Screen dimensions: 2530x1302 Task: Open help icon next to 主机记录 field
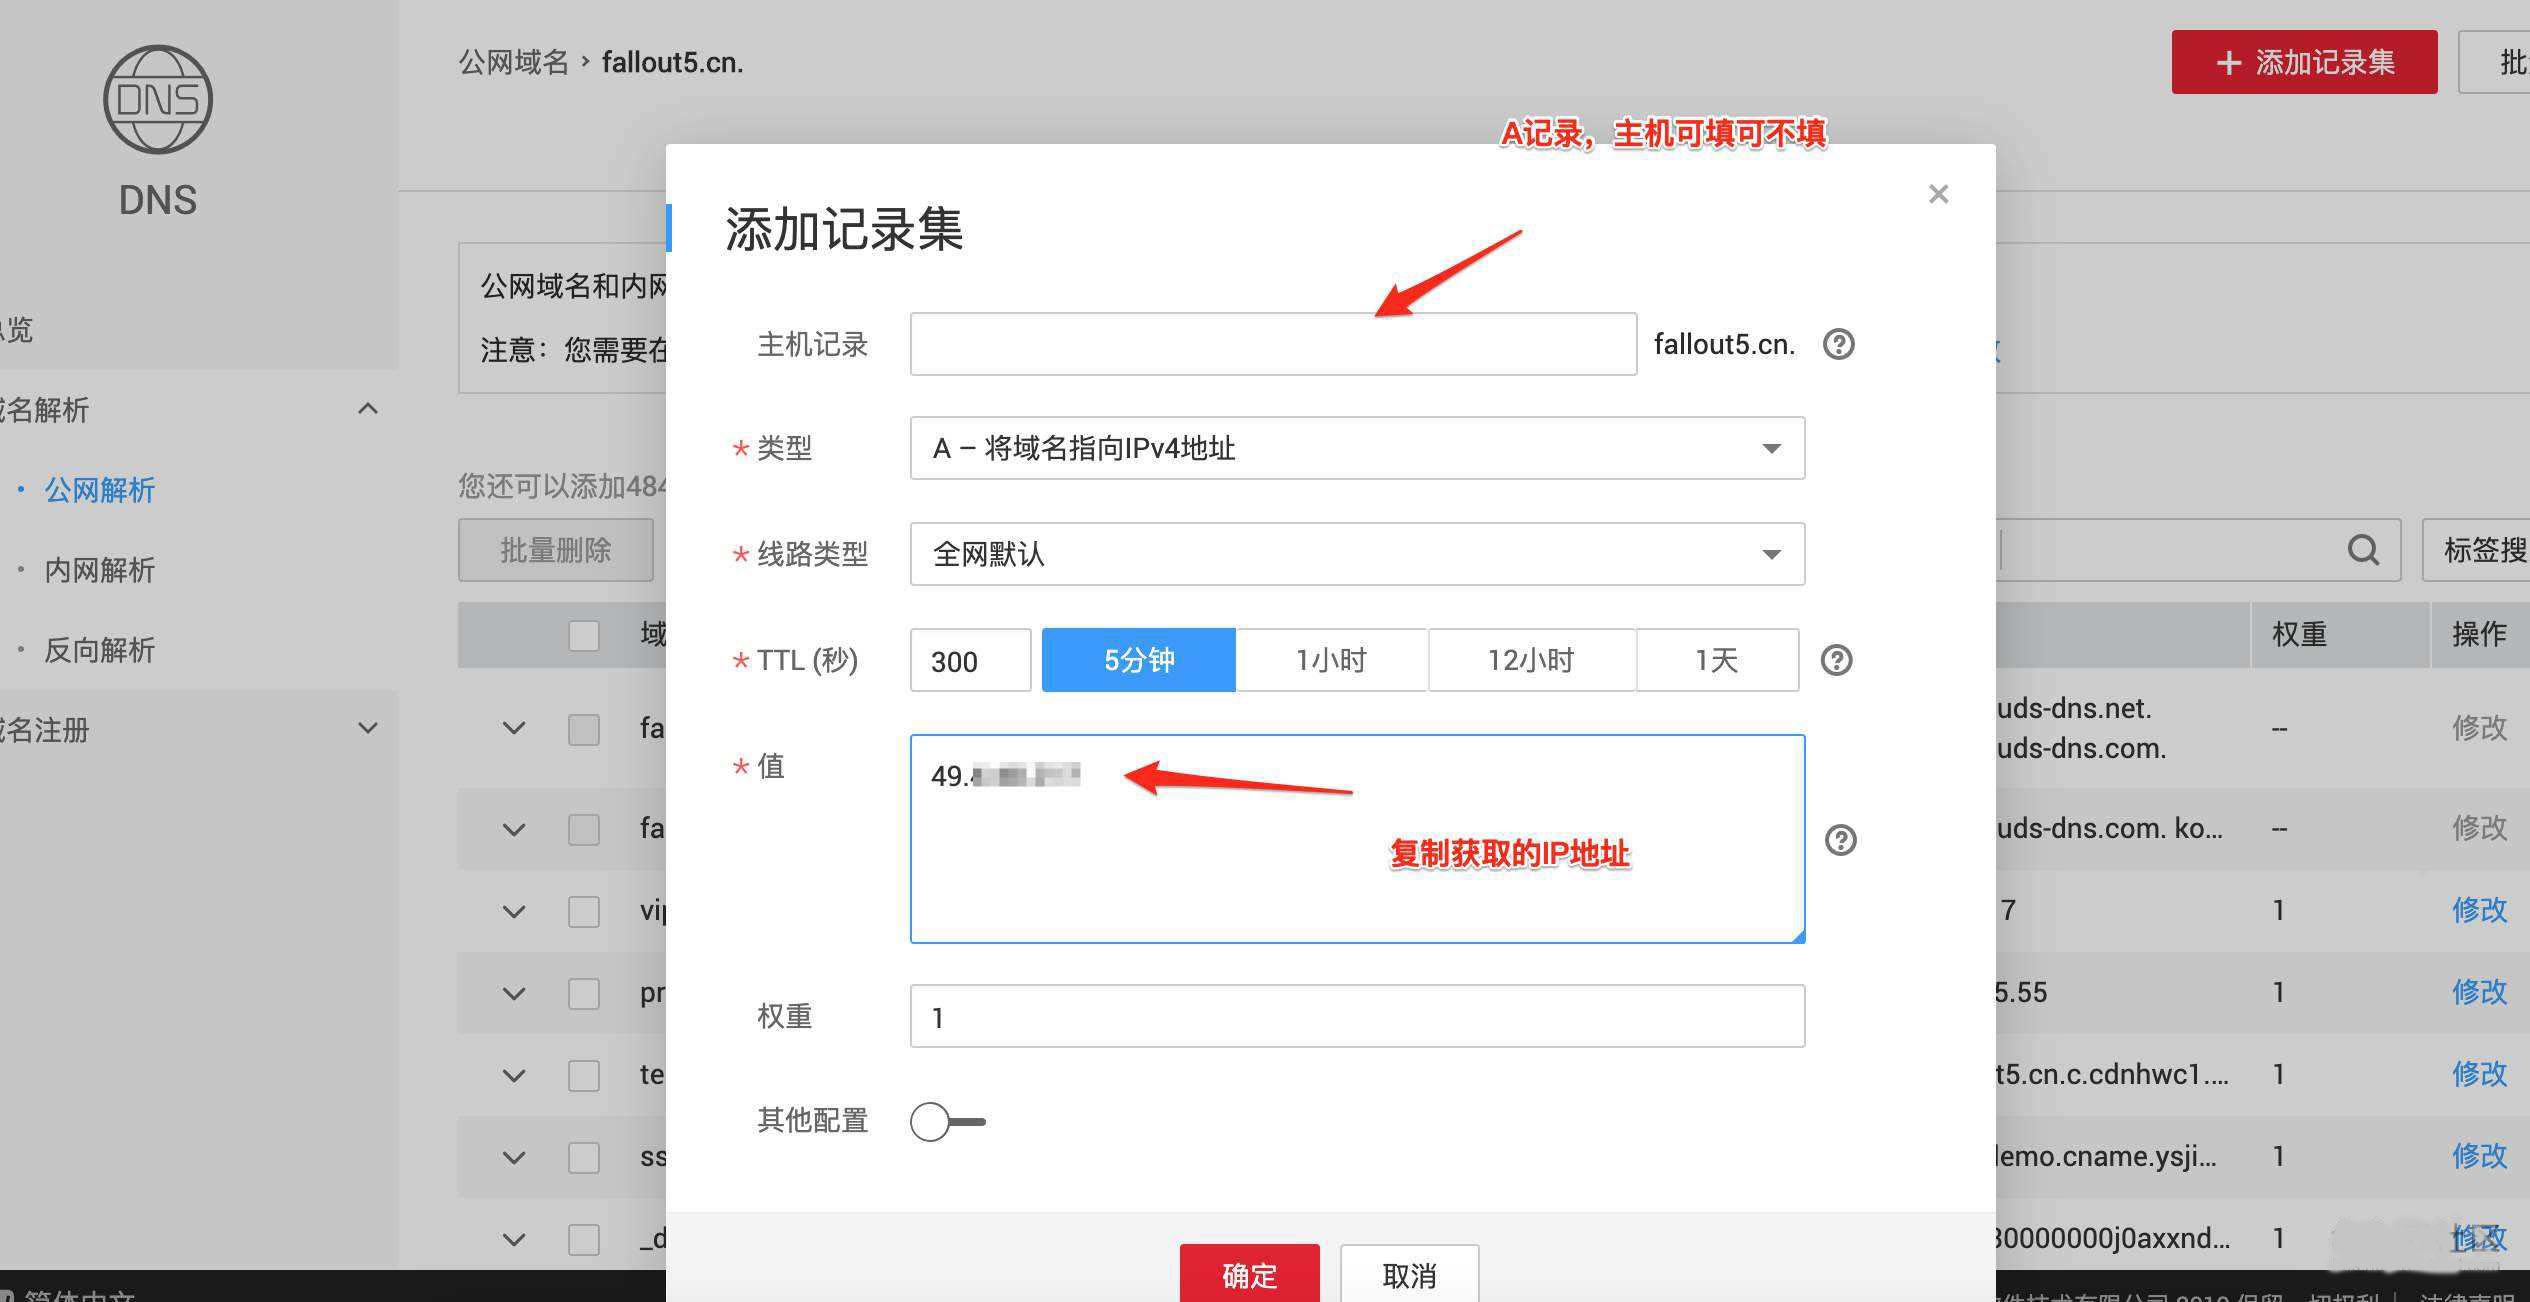(x=1838, y=344)
